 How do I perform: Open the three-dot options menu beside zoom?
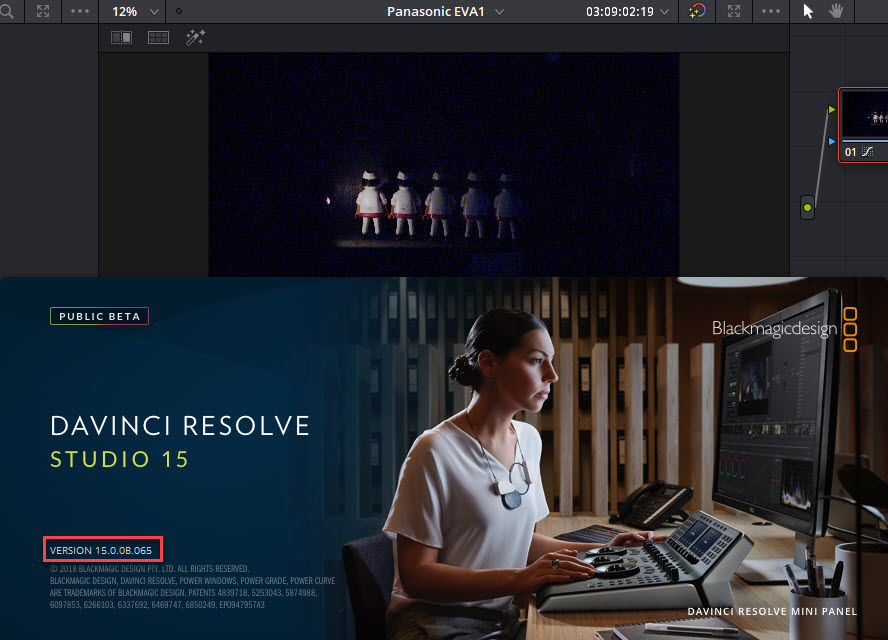click(x=80, y=11)
